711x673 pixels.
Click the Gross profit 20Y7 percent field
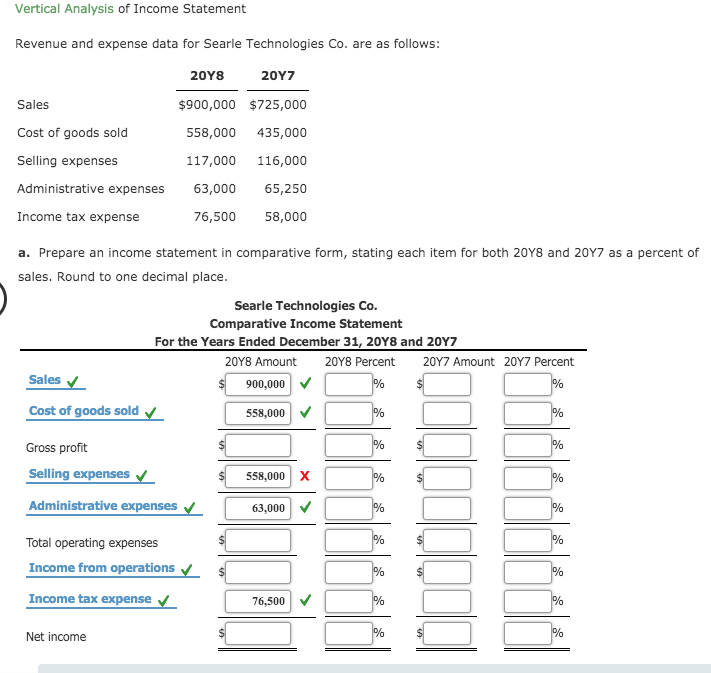point(528,445)
